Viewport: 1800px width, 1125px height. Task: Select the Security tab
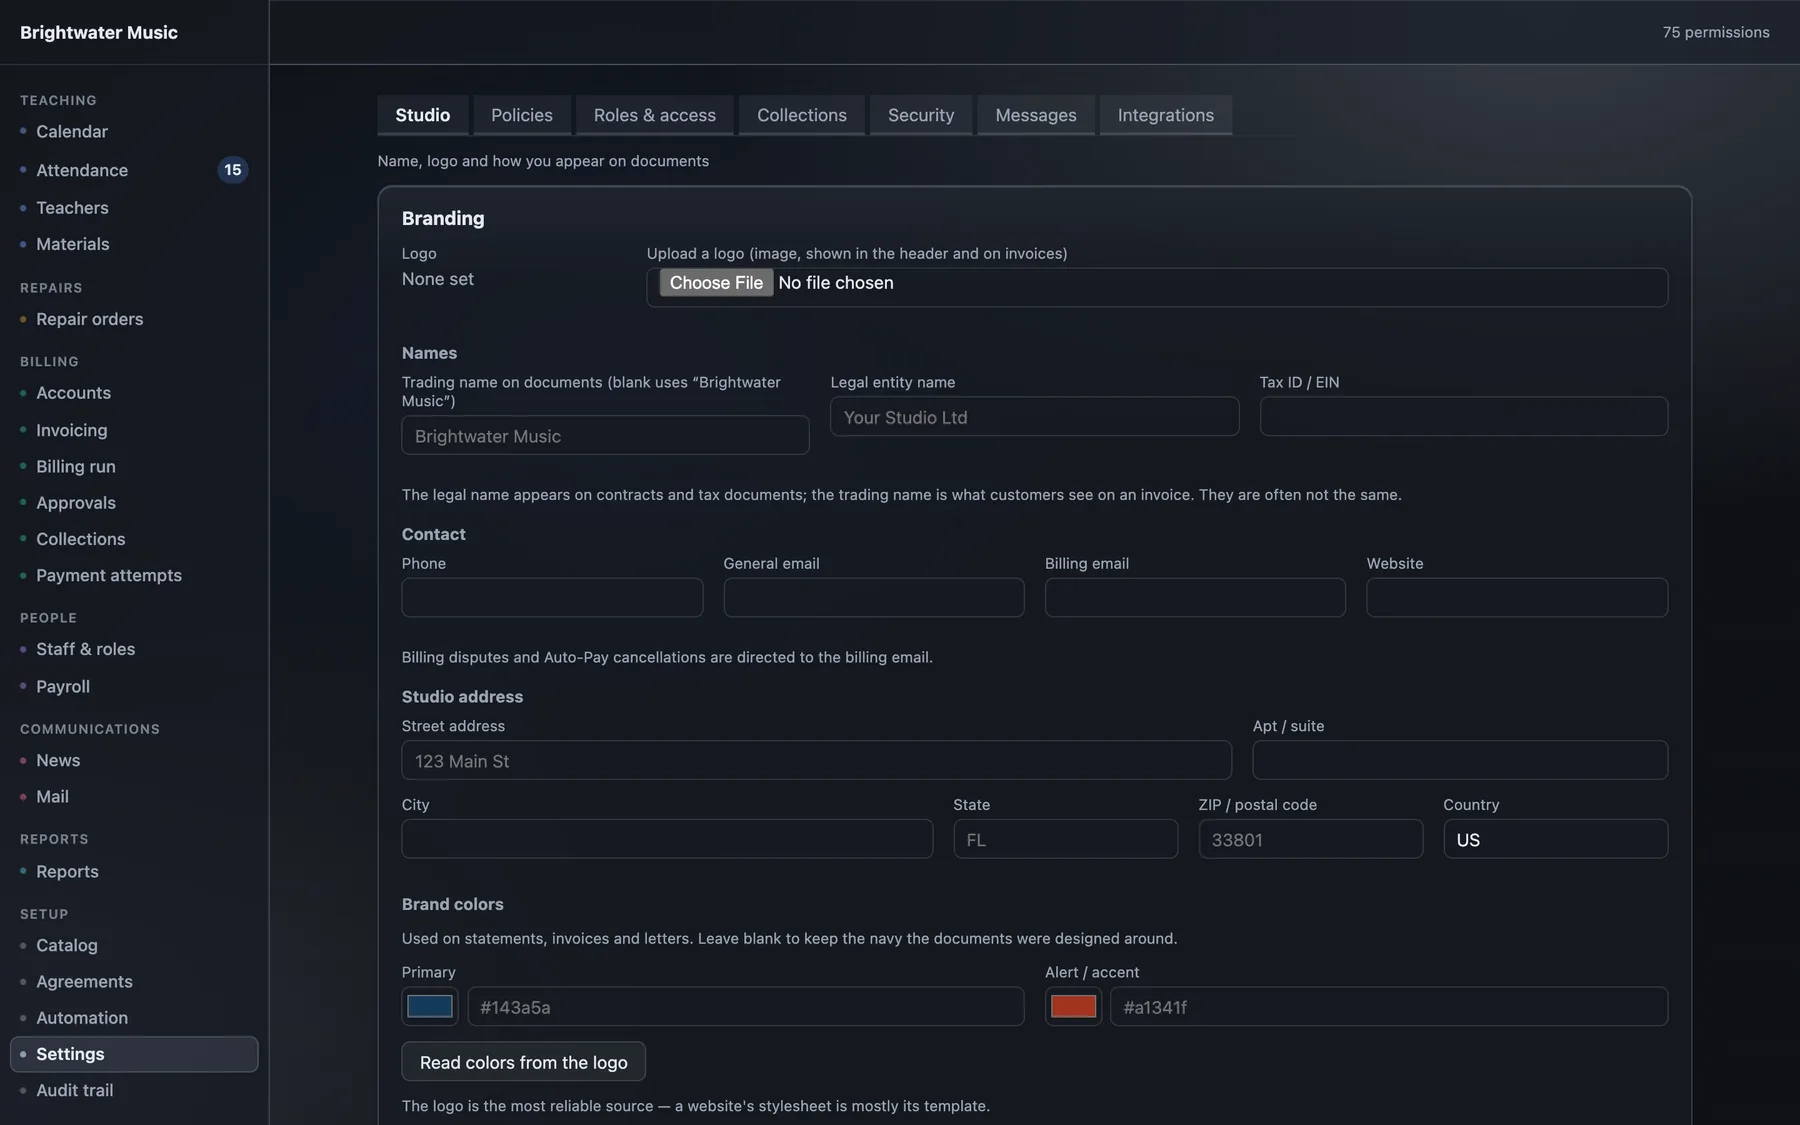click(921, 115)
